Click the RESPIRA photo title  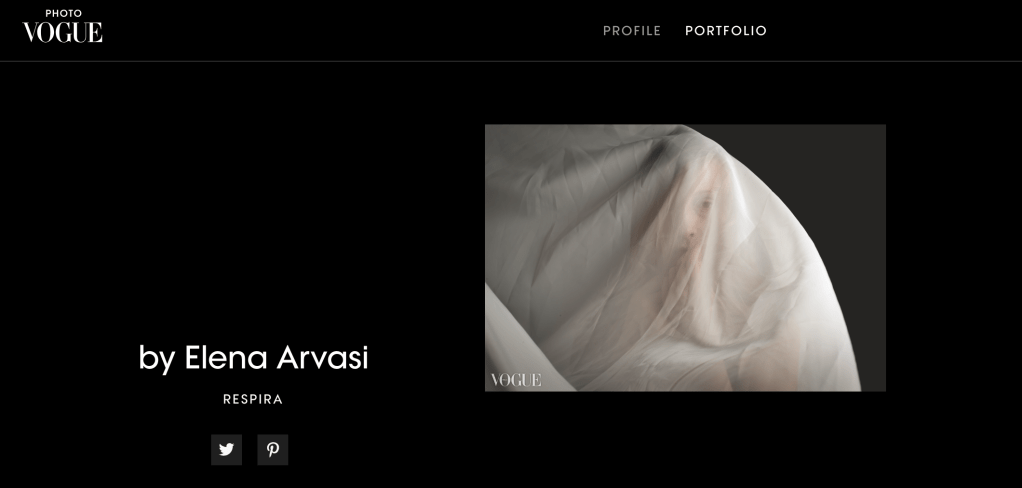pos(253,399)
